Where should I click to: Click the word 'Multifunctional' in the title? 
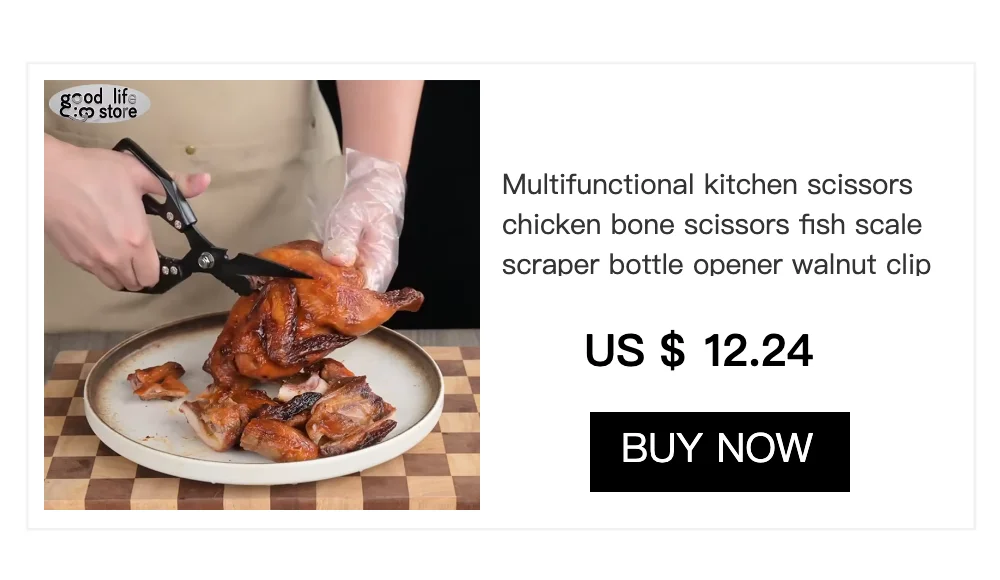click(x=598, y=184)
